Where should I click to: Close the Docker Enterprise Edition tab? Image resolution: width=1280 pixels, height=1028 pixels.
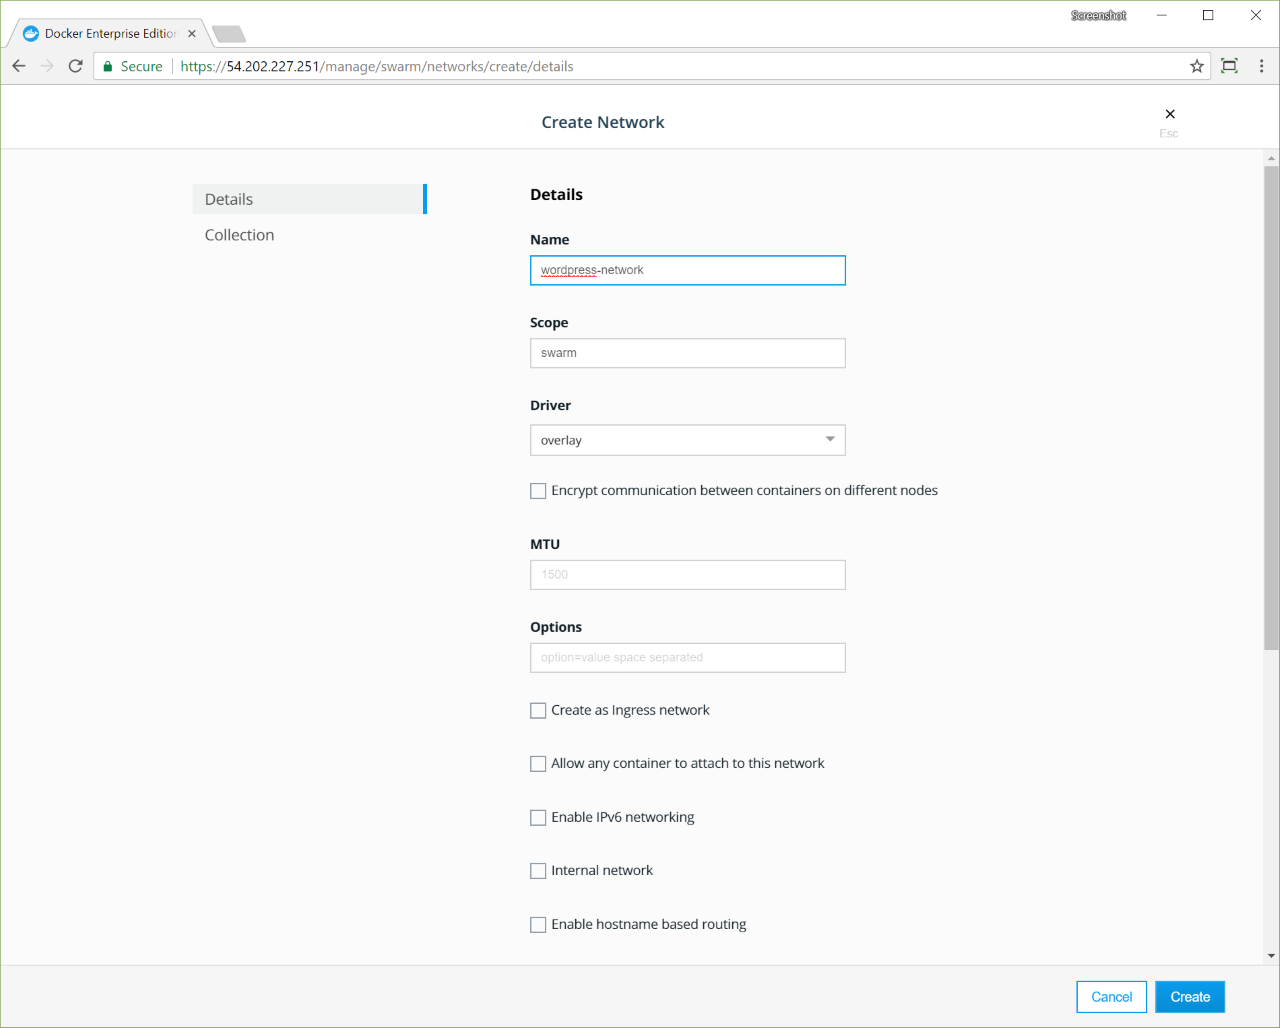[x=192, y=34]
